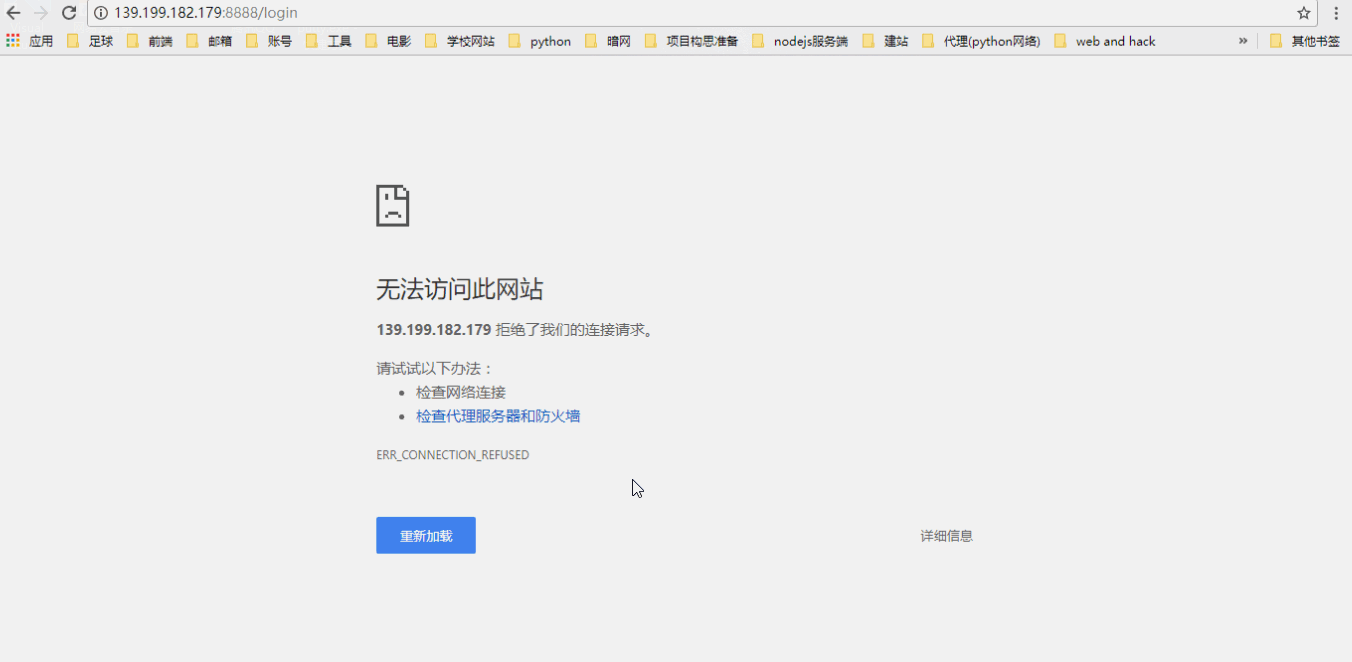Show hidden bookmarks with the » chevron
The image size is (1352, 662).
click(1243, 41)
